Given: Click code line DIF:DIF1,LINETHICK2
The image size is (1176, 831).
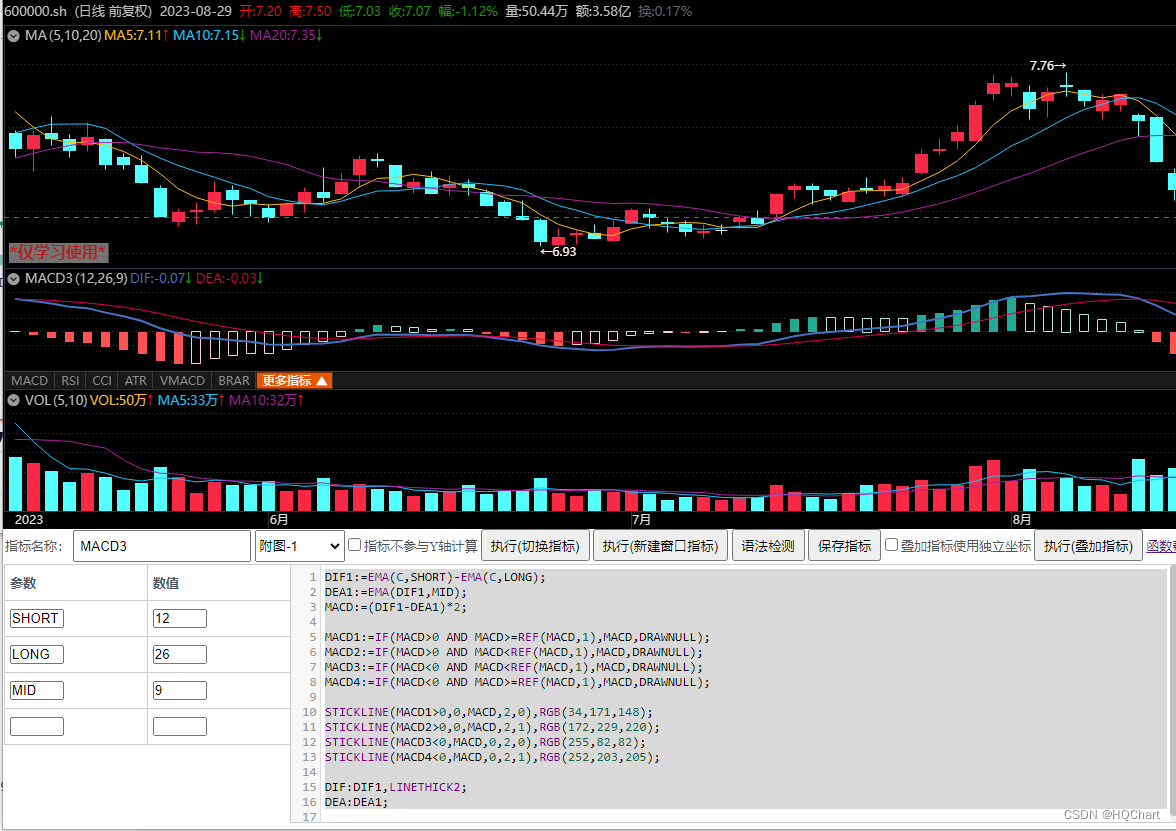Looking at the screenshot, I should coord(395,788).
